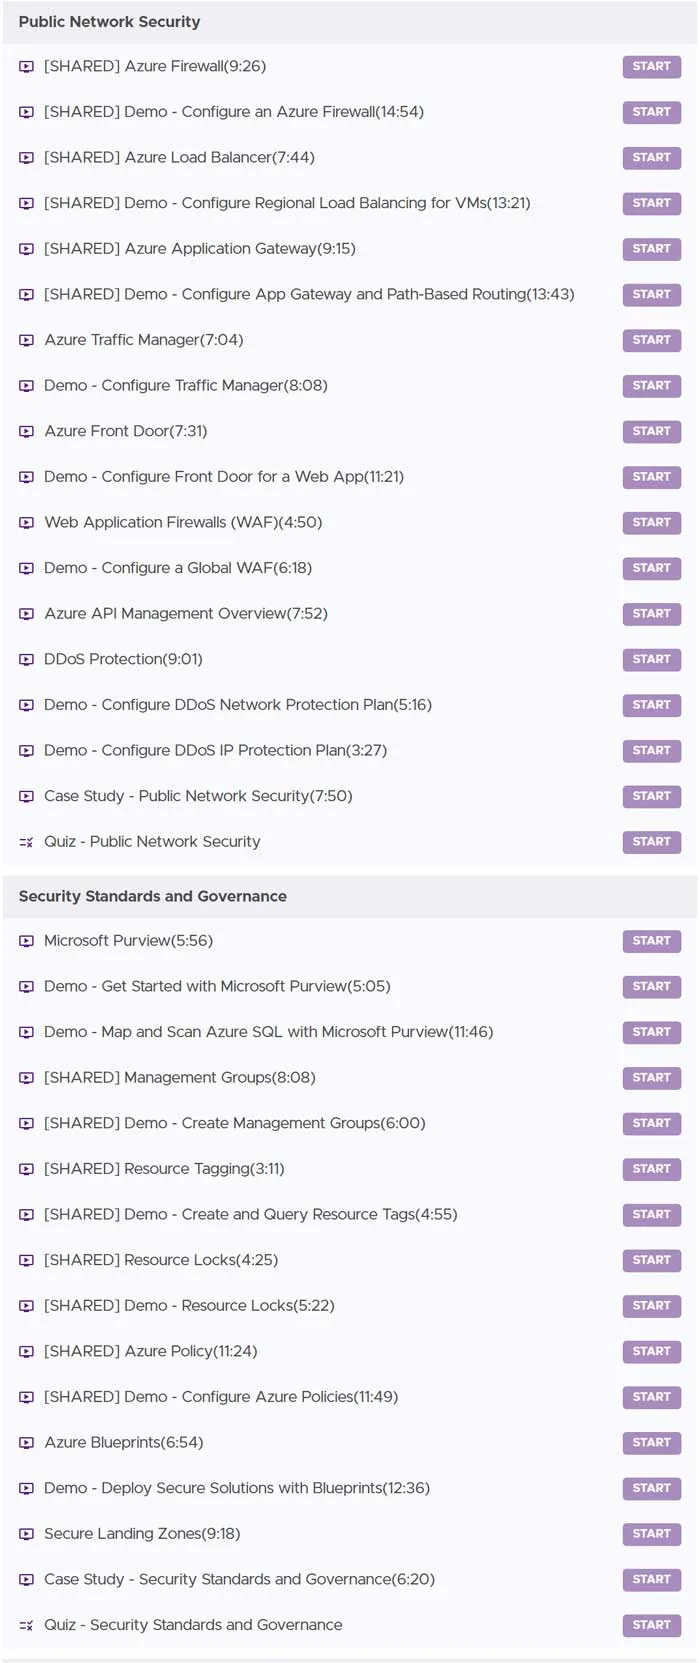The image size is (700, 1663).
Task: Open lesson title Demo - Configure Regional Load Balancing for VMs
Action: point(287,203)
